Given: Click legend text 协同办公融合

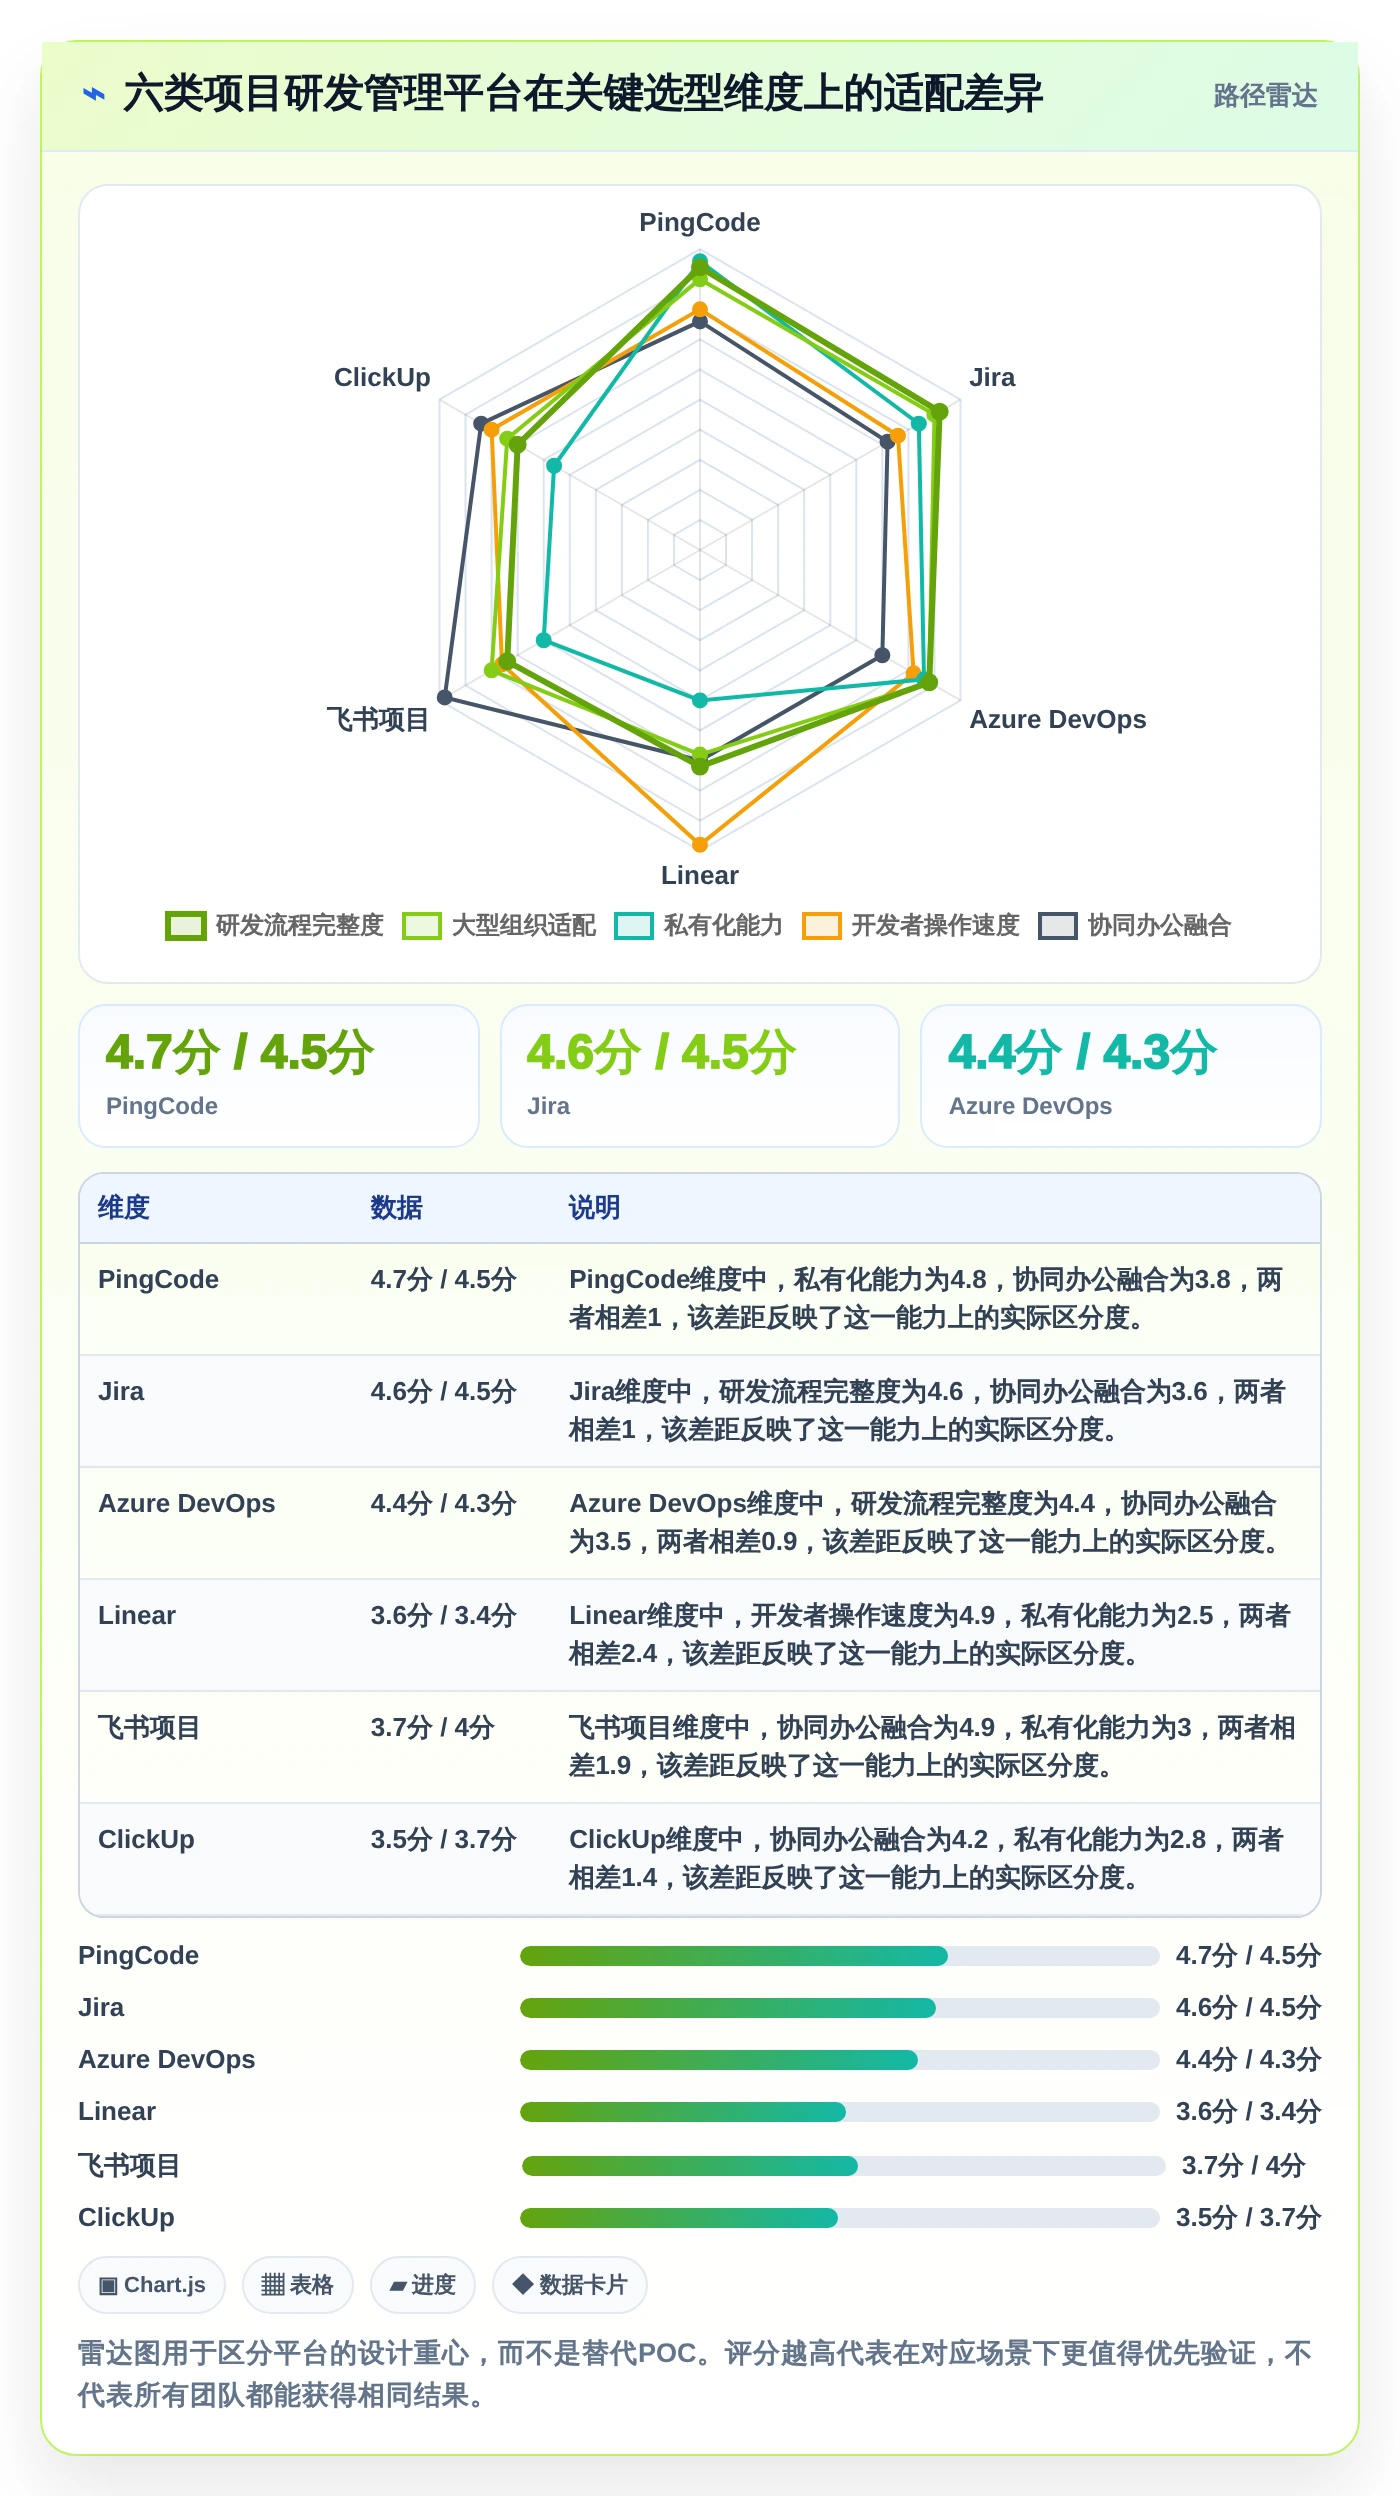Looking at the screenshot, I should click(x=1159, y=926).
